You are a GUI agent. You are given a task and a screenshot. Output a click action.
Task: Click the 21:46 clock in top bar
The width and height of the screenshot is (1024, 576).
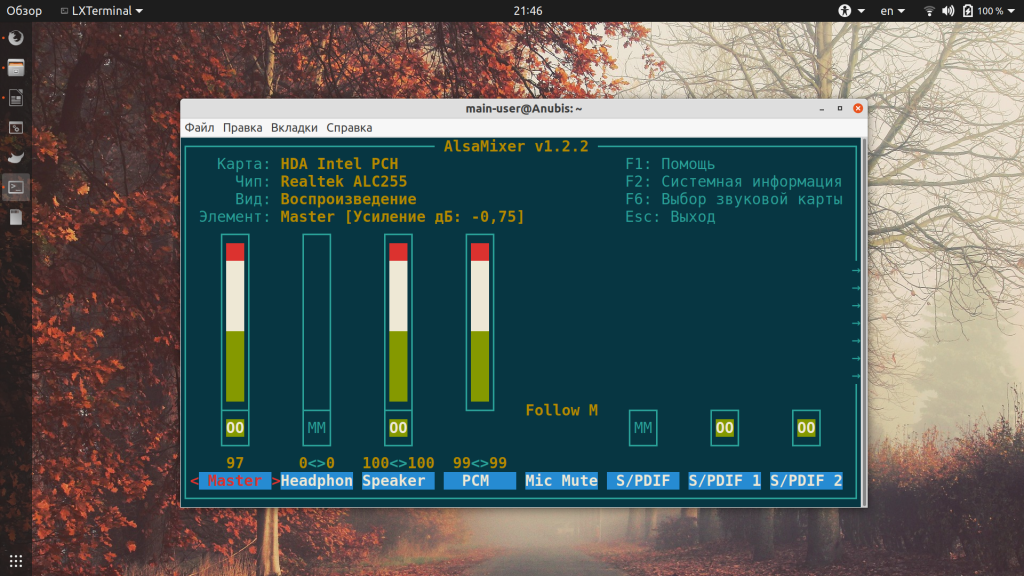pyautogui.click(x=528, y=10)
